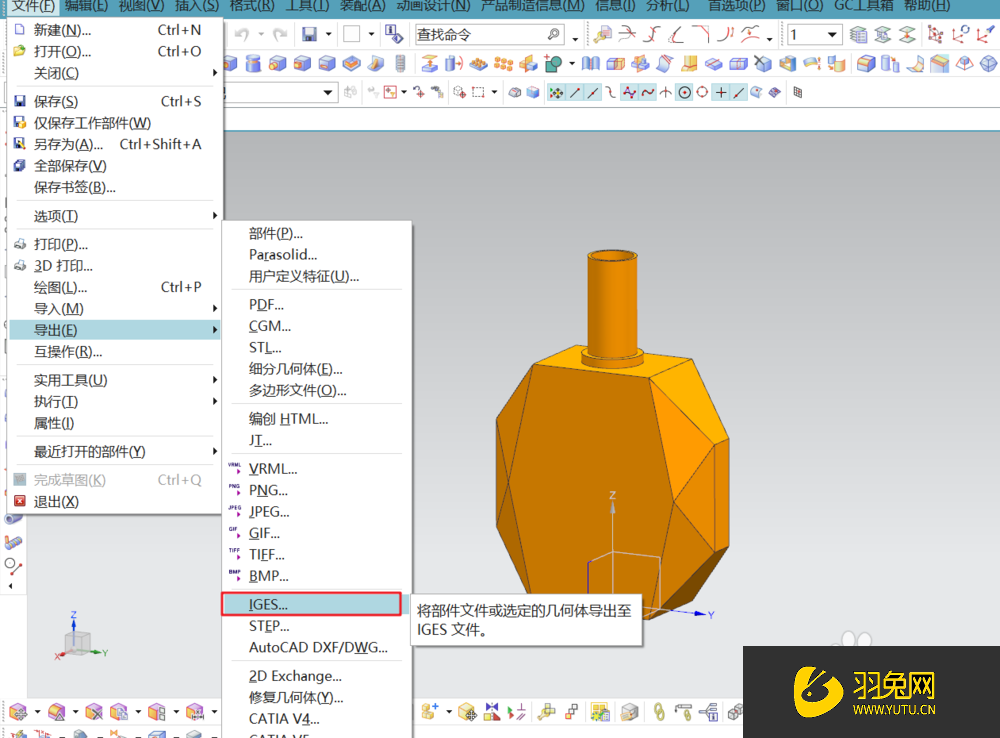Toggle the snap midpoint line icon
Viewport: 1000px width, 738px height.
coord(593,93)
